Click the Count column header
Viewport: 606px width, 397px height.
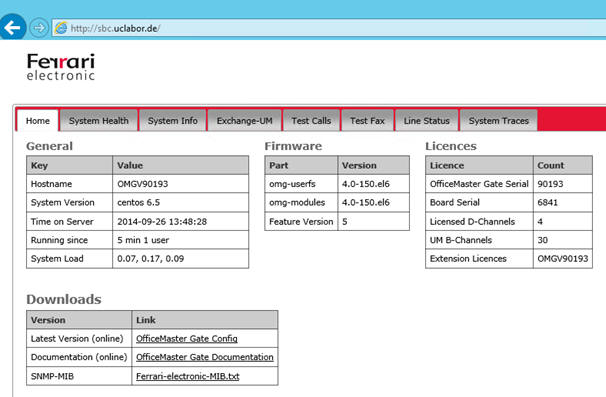click(563, 165)
